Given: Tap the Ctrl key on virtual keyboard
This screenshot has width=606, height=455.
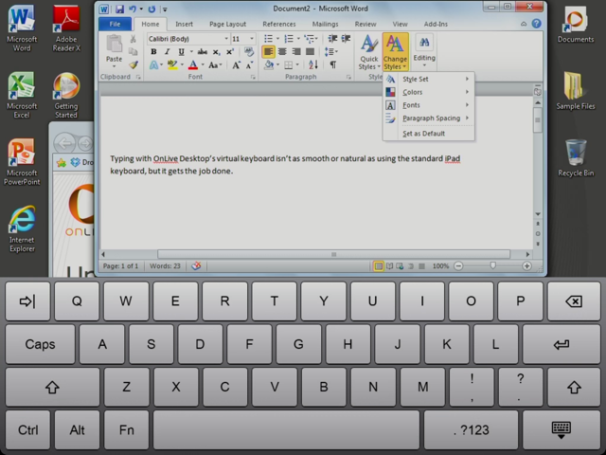Looking at the screenshot, I should point(28,430).
